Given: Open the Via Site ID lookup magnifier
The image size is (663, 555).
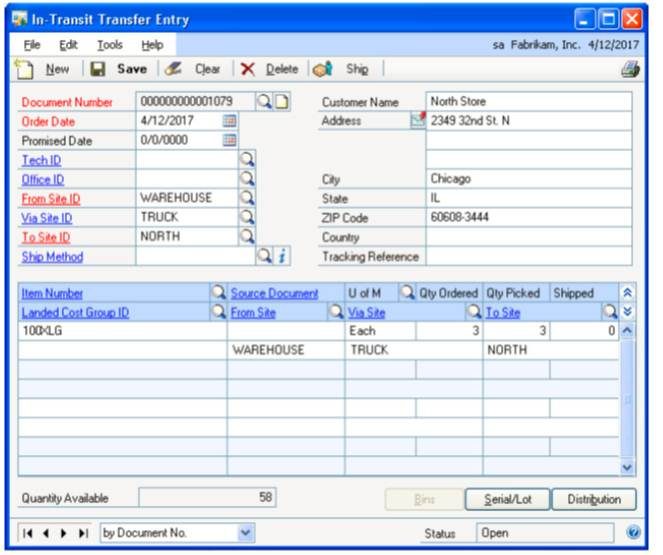Looking at the screenshot, I should pyautogui.click(x=247, y=217).
